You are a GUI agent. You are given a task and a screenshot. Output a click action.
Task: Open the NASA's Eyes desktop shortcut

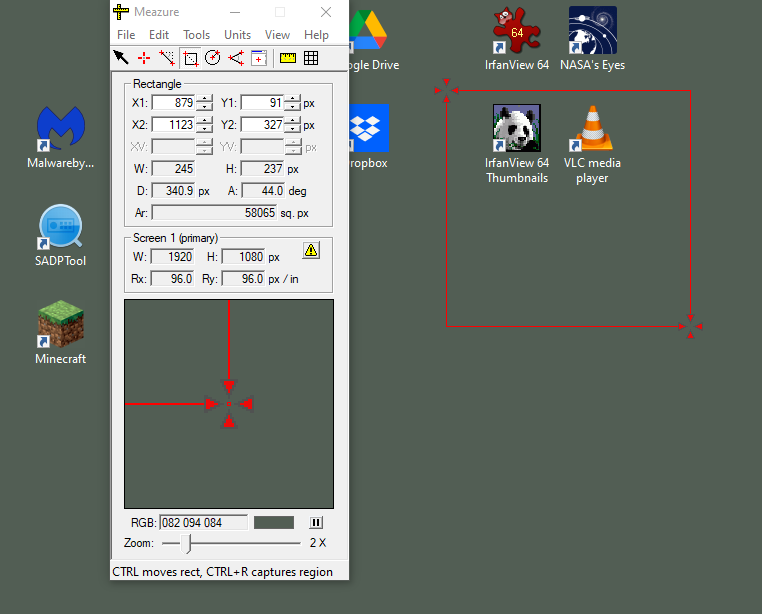592,39
